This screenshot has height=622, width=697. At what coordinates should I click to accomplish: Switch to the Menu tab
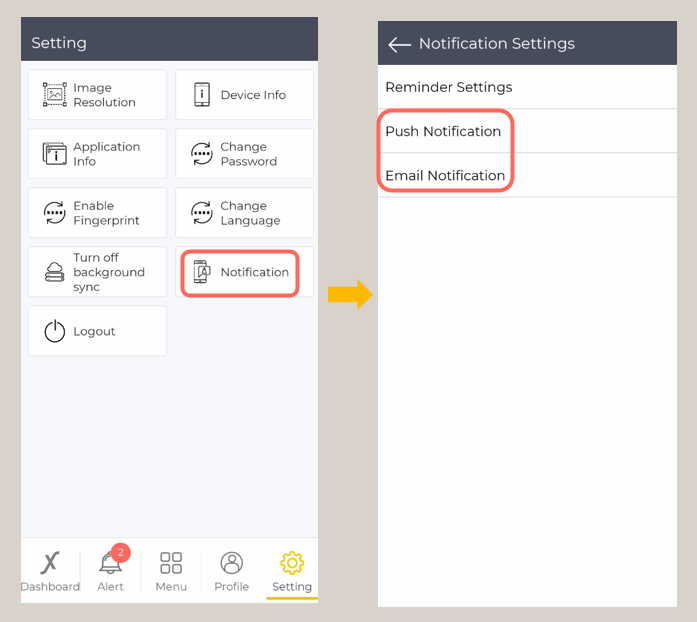[171, 571]
